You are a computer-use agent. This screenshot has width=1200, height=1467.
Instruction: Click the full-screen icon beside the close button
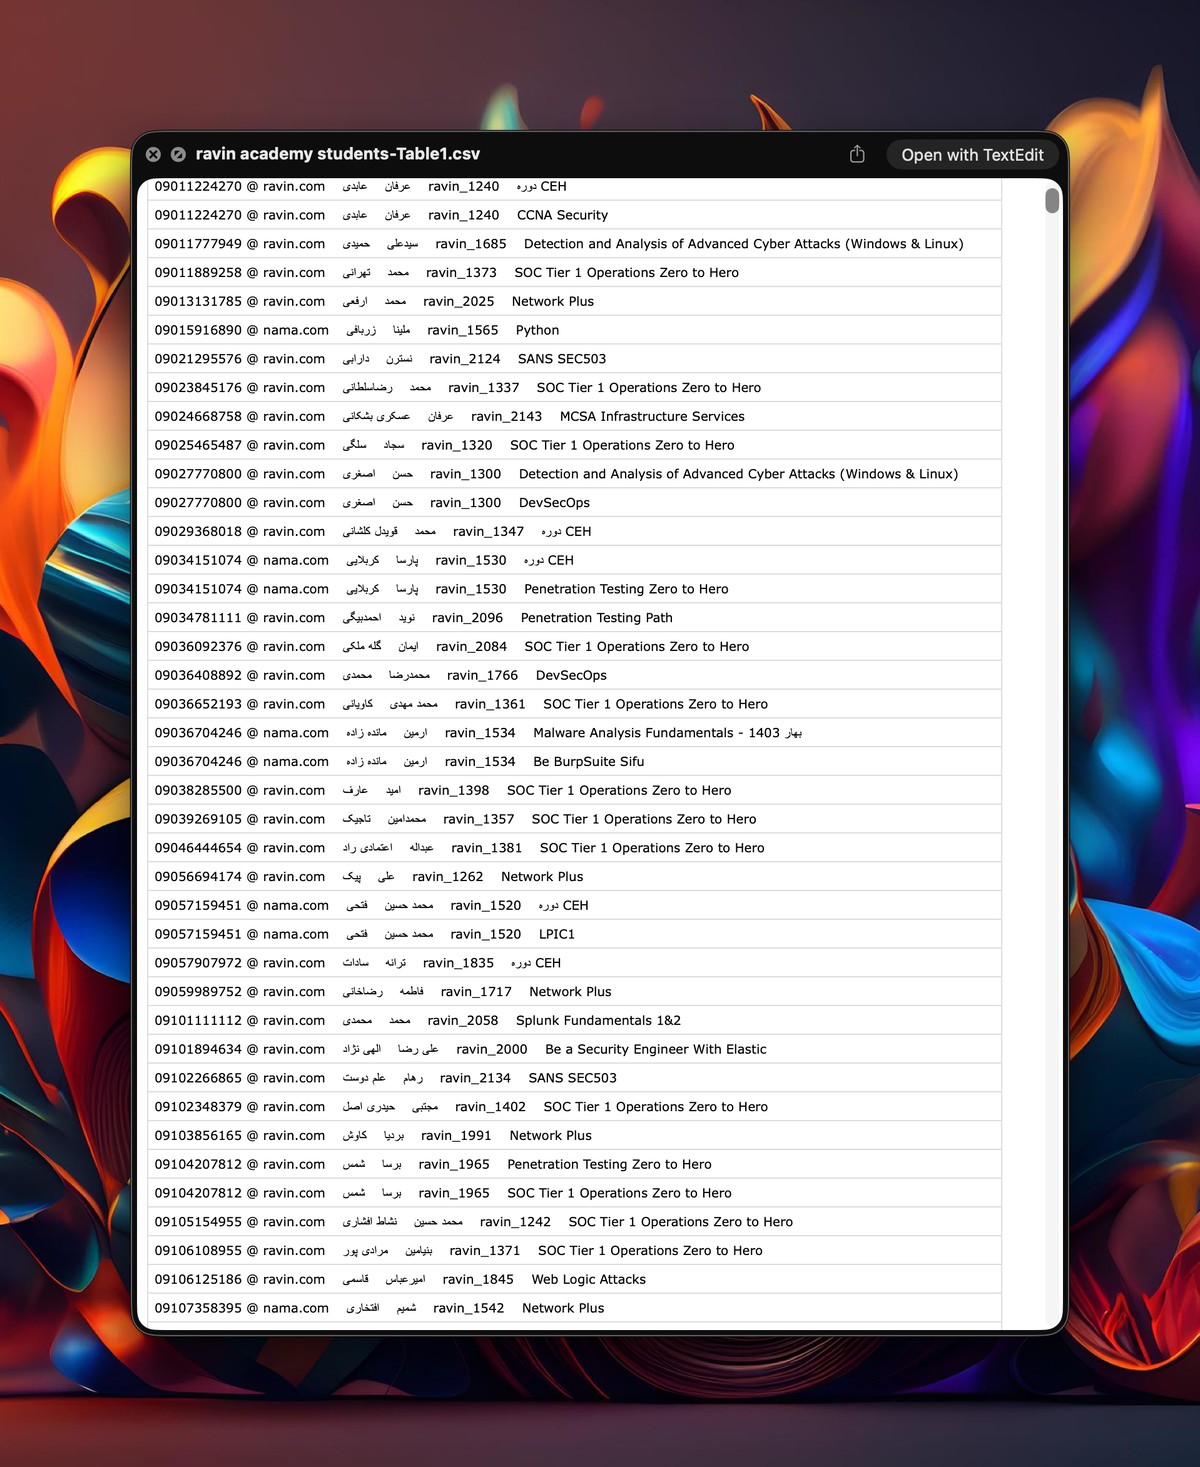(x=178, y=154)
